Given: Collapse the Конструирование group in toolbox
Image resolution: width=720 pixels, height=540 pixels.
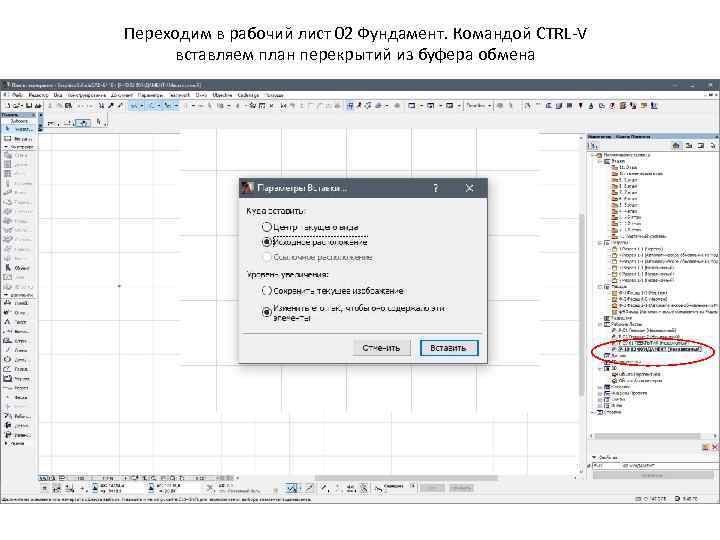Looking at the screenshot, I should pyautogui.click(x=6, y=147).
